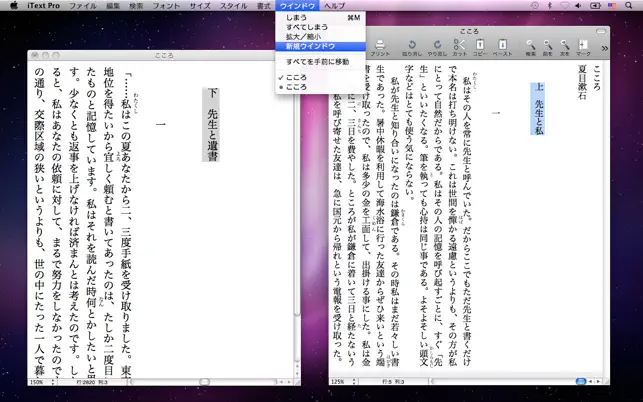Click right window blue horizontal scroll thumb
Image resolution: width=643 pixels, height=402 pixels.
click(581, 381)
